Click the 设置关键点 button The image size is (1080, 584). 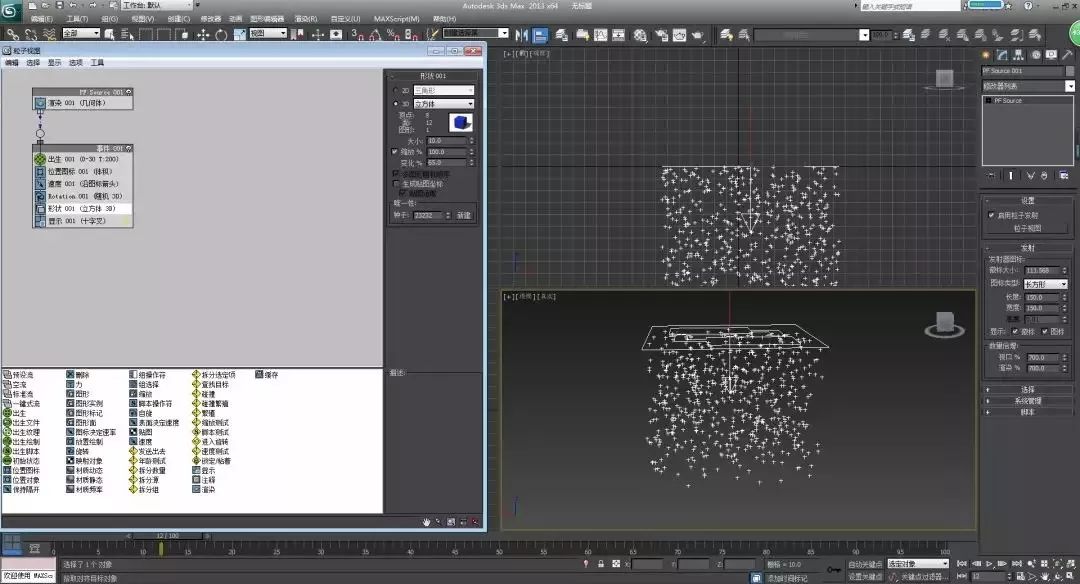point(865,576)
